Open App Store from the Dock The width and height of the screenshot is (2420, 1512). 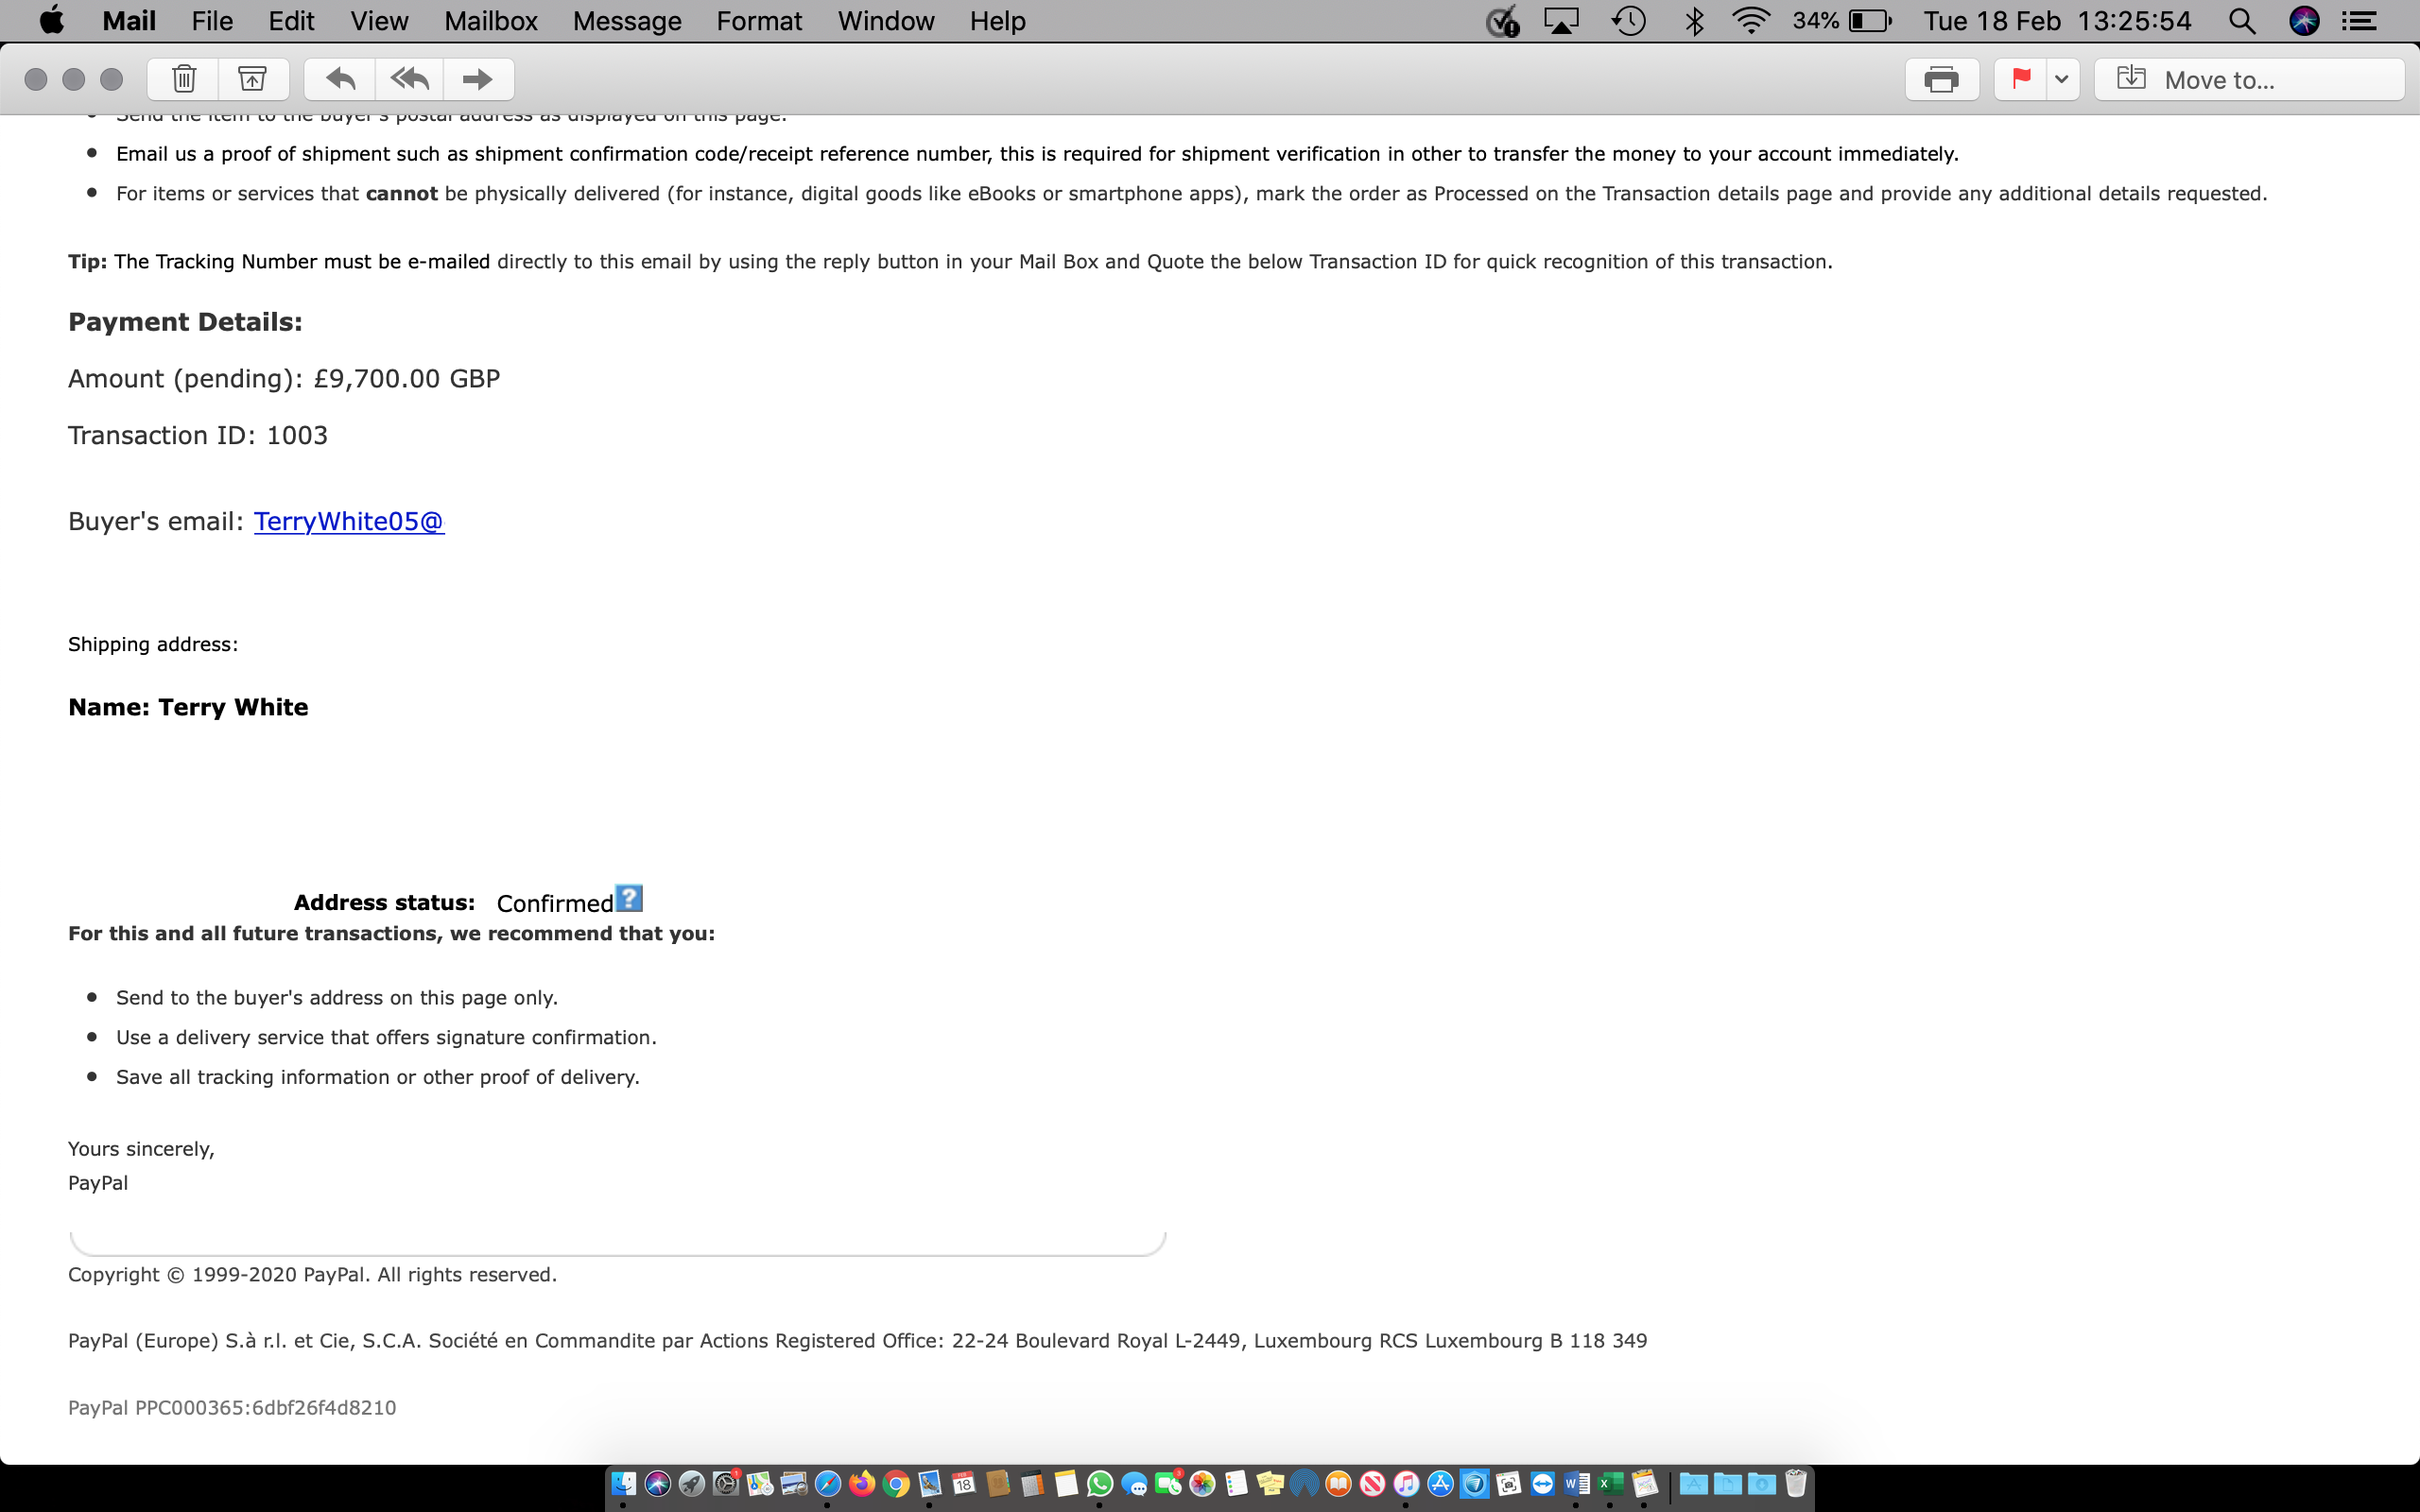click(1440, 1484)
